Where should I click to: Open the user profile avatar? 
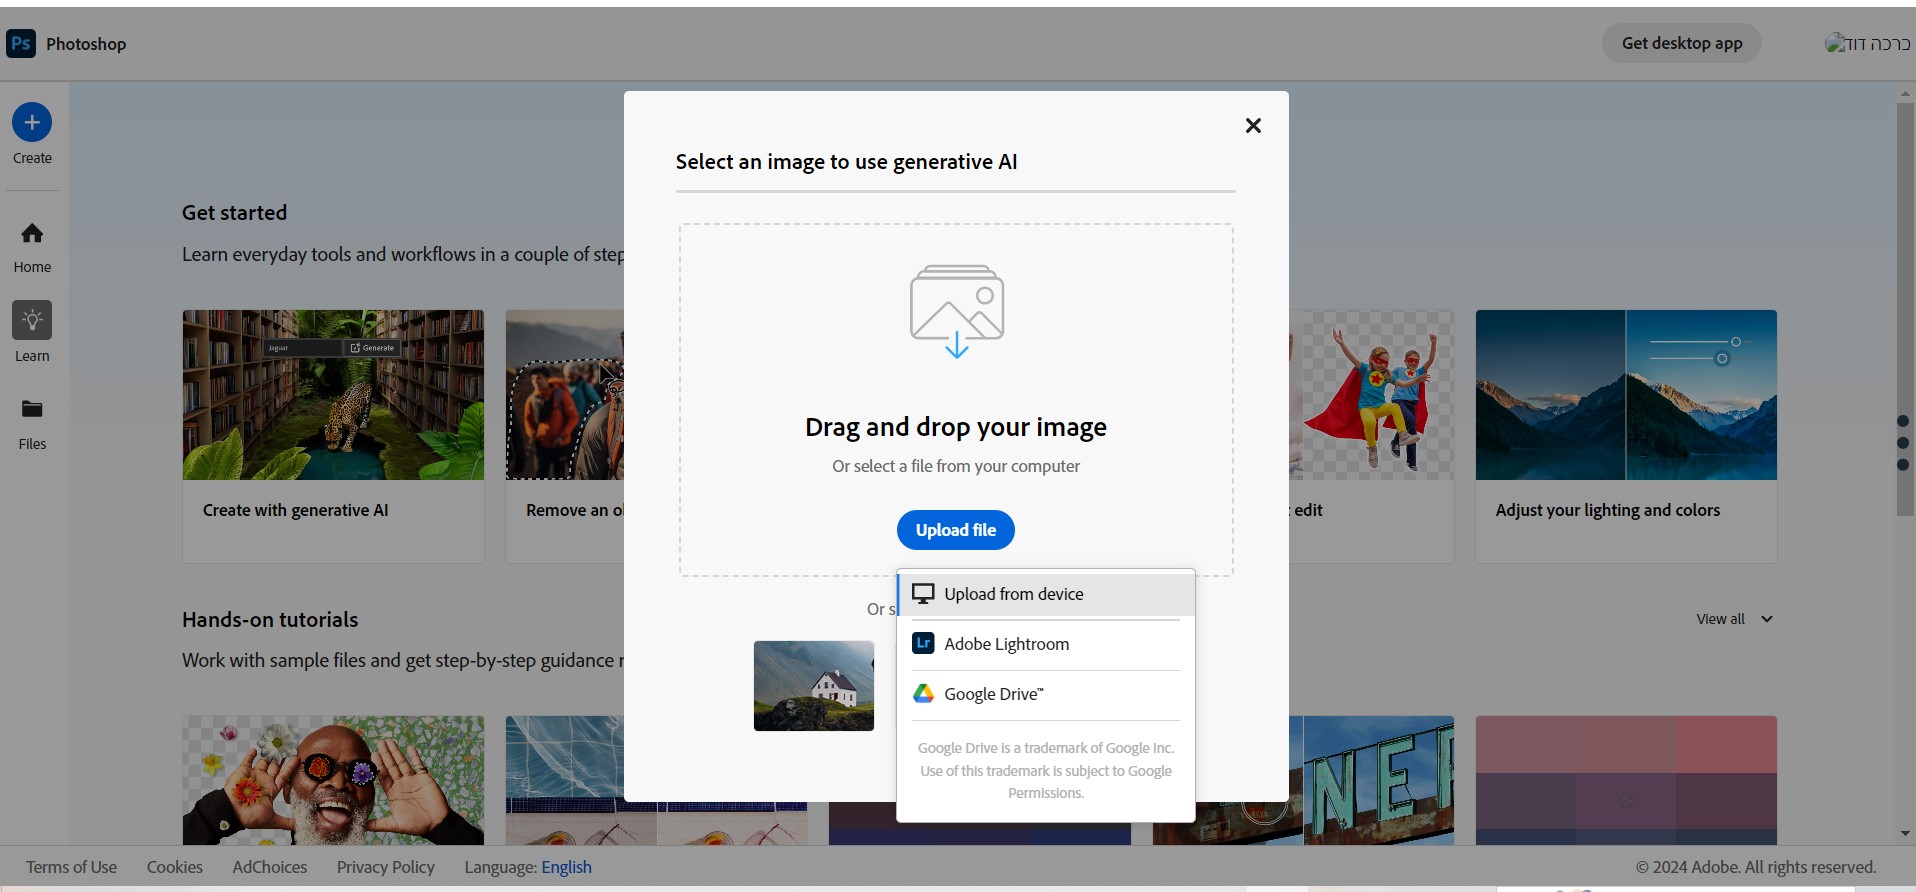click(1867, 43)
